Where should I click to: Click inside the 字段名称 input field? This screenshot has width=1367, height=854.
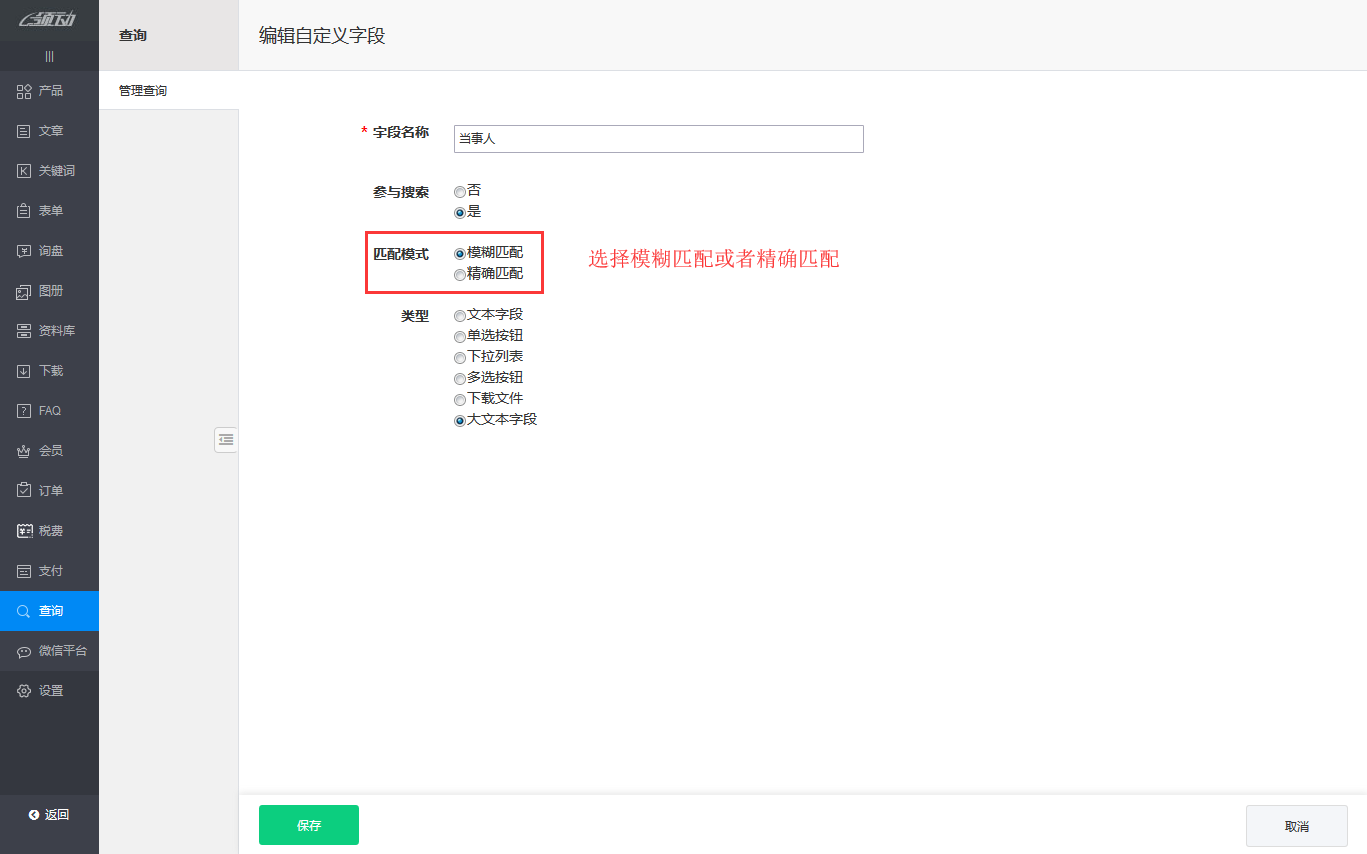[x=658, y=139]
